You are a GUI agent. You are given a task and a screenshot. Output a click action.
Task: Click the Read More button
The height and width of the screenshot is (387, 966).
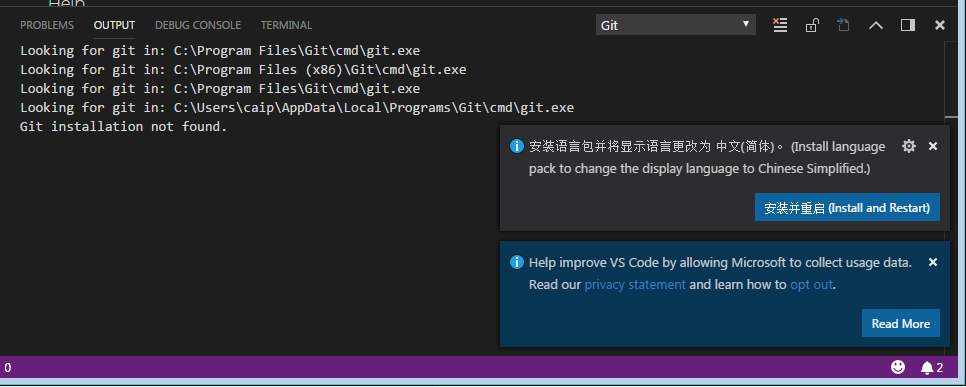tap(901, 324)
